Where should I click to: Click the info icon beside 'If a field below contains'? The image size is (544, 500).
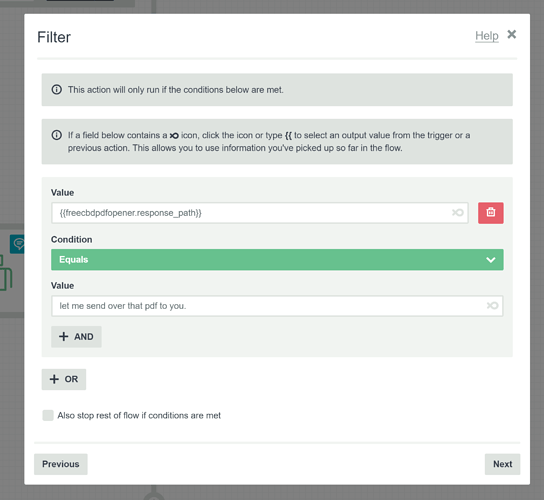tap(57, 135)
